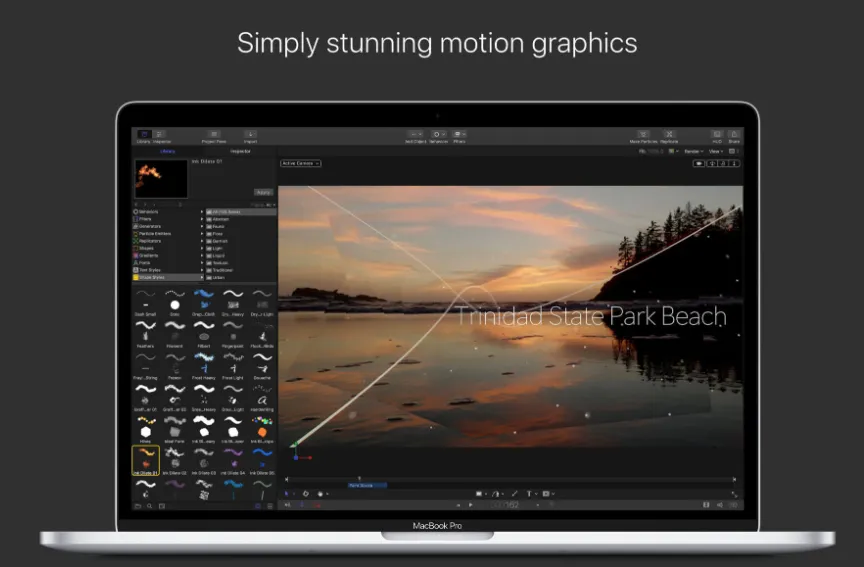The width and height of the screenshot is (864, 567).
Task: Select the Drop Cloth shape style
Action: coord(204,303)
